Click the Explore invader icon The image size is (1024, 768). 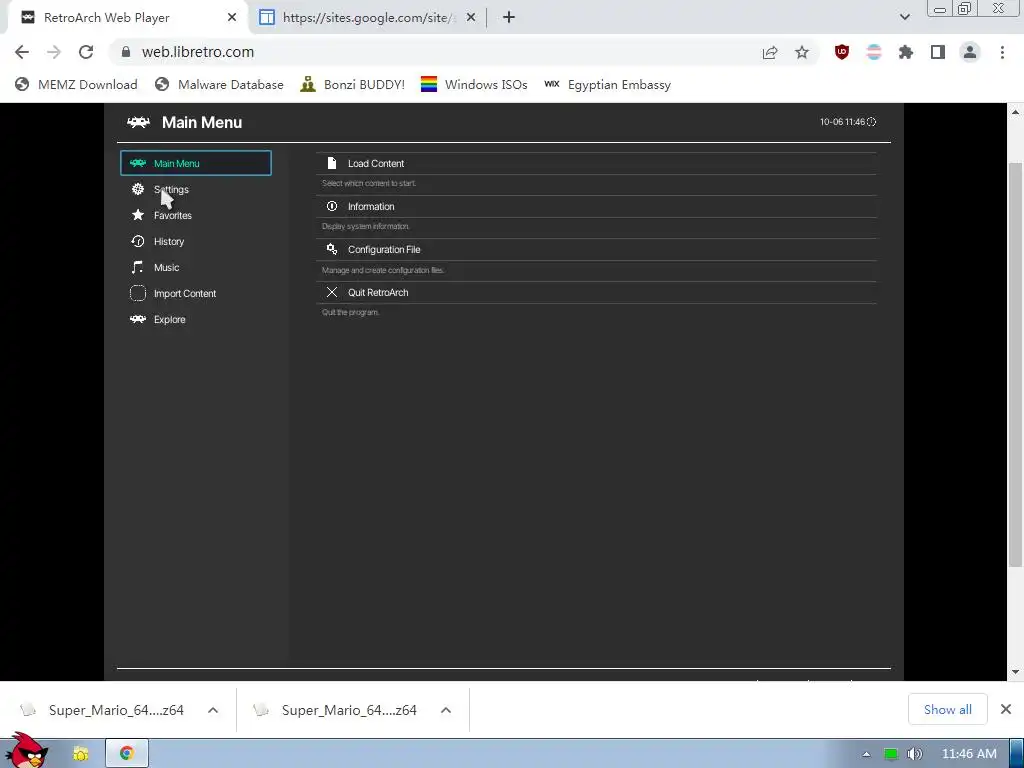pos(138,319)
